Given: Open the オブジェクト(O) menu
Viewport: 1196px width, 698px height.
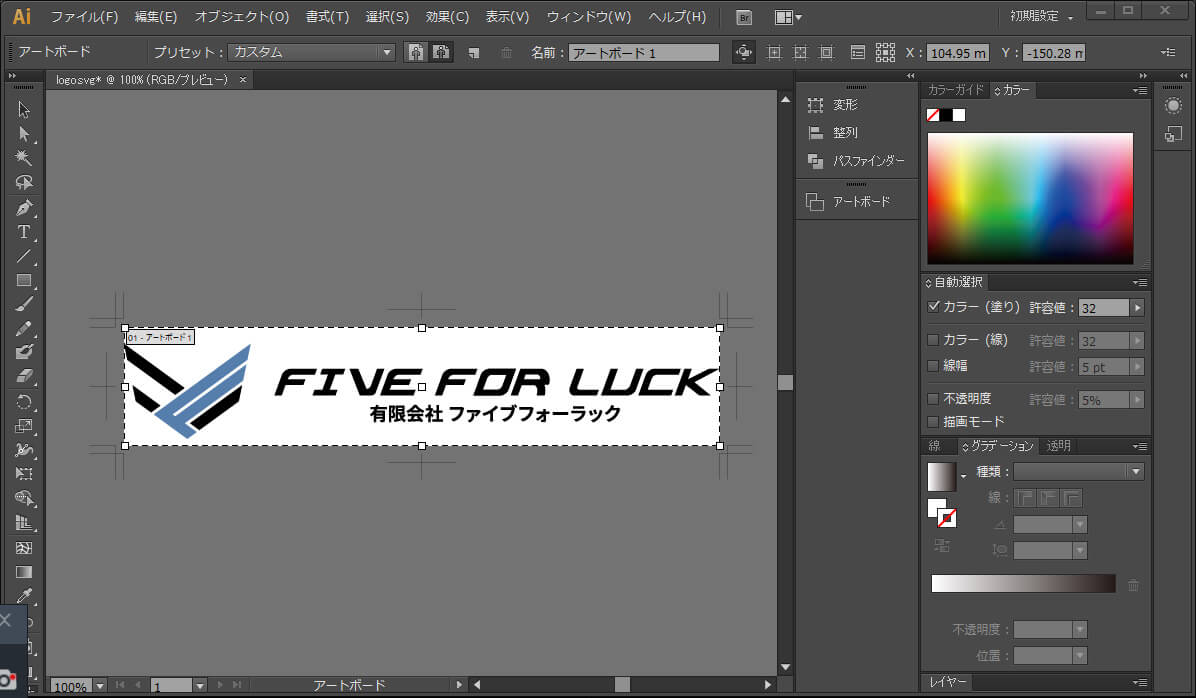Looking at the screenshot, I should tap(242, 16).
